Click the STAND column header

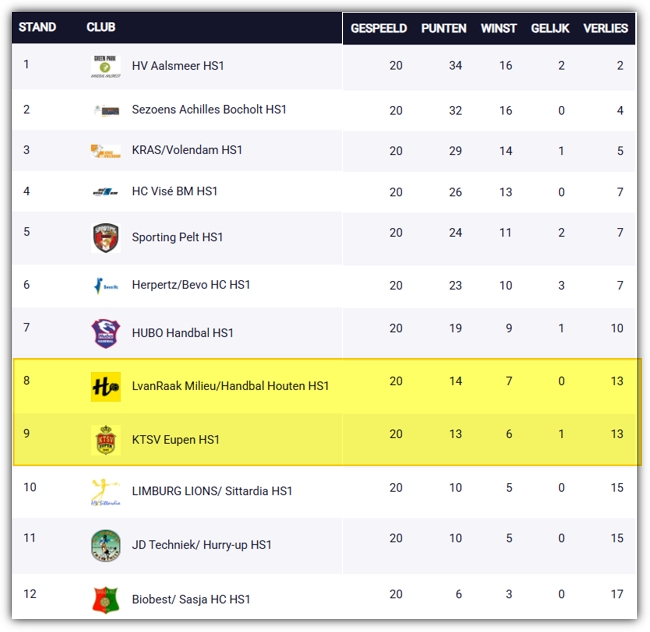[37, 27]
